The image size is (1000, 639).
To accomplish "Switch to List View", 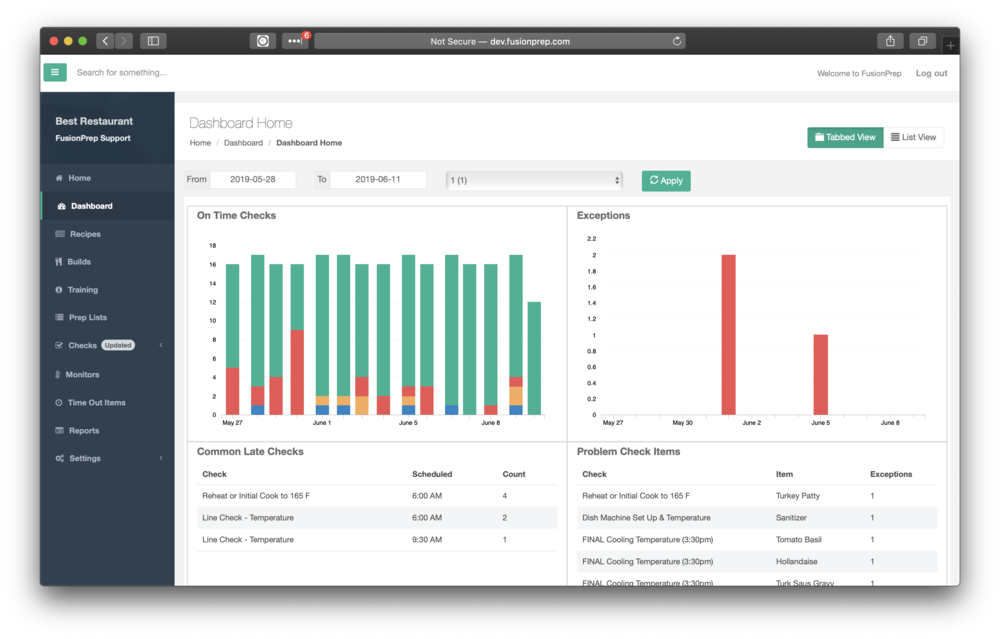I will pos(913,137).
